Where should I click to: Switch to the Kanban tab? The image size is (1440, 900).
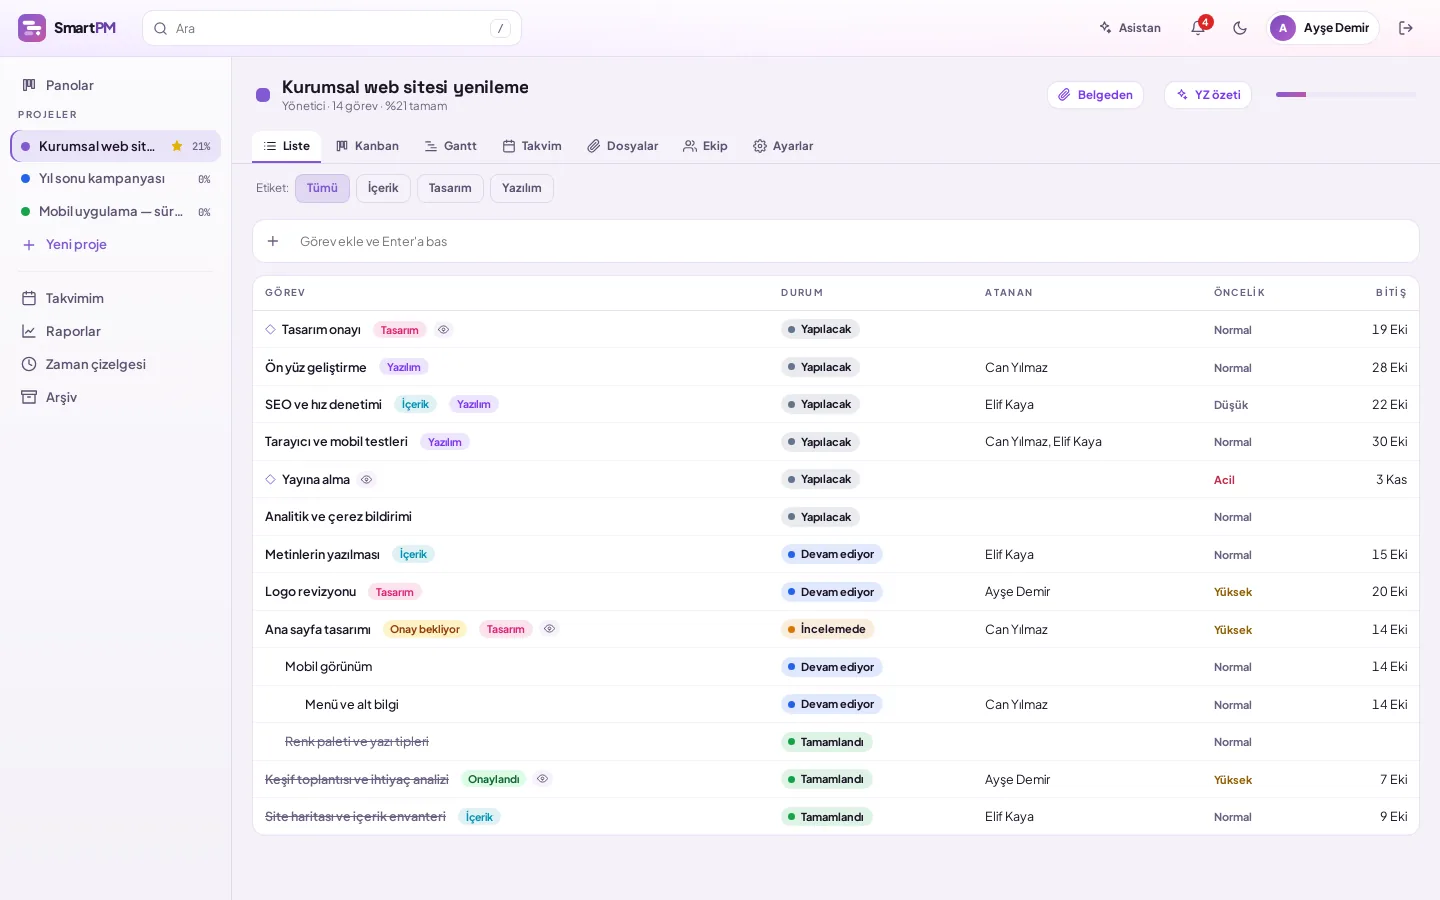[x=367, y=146]
